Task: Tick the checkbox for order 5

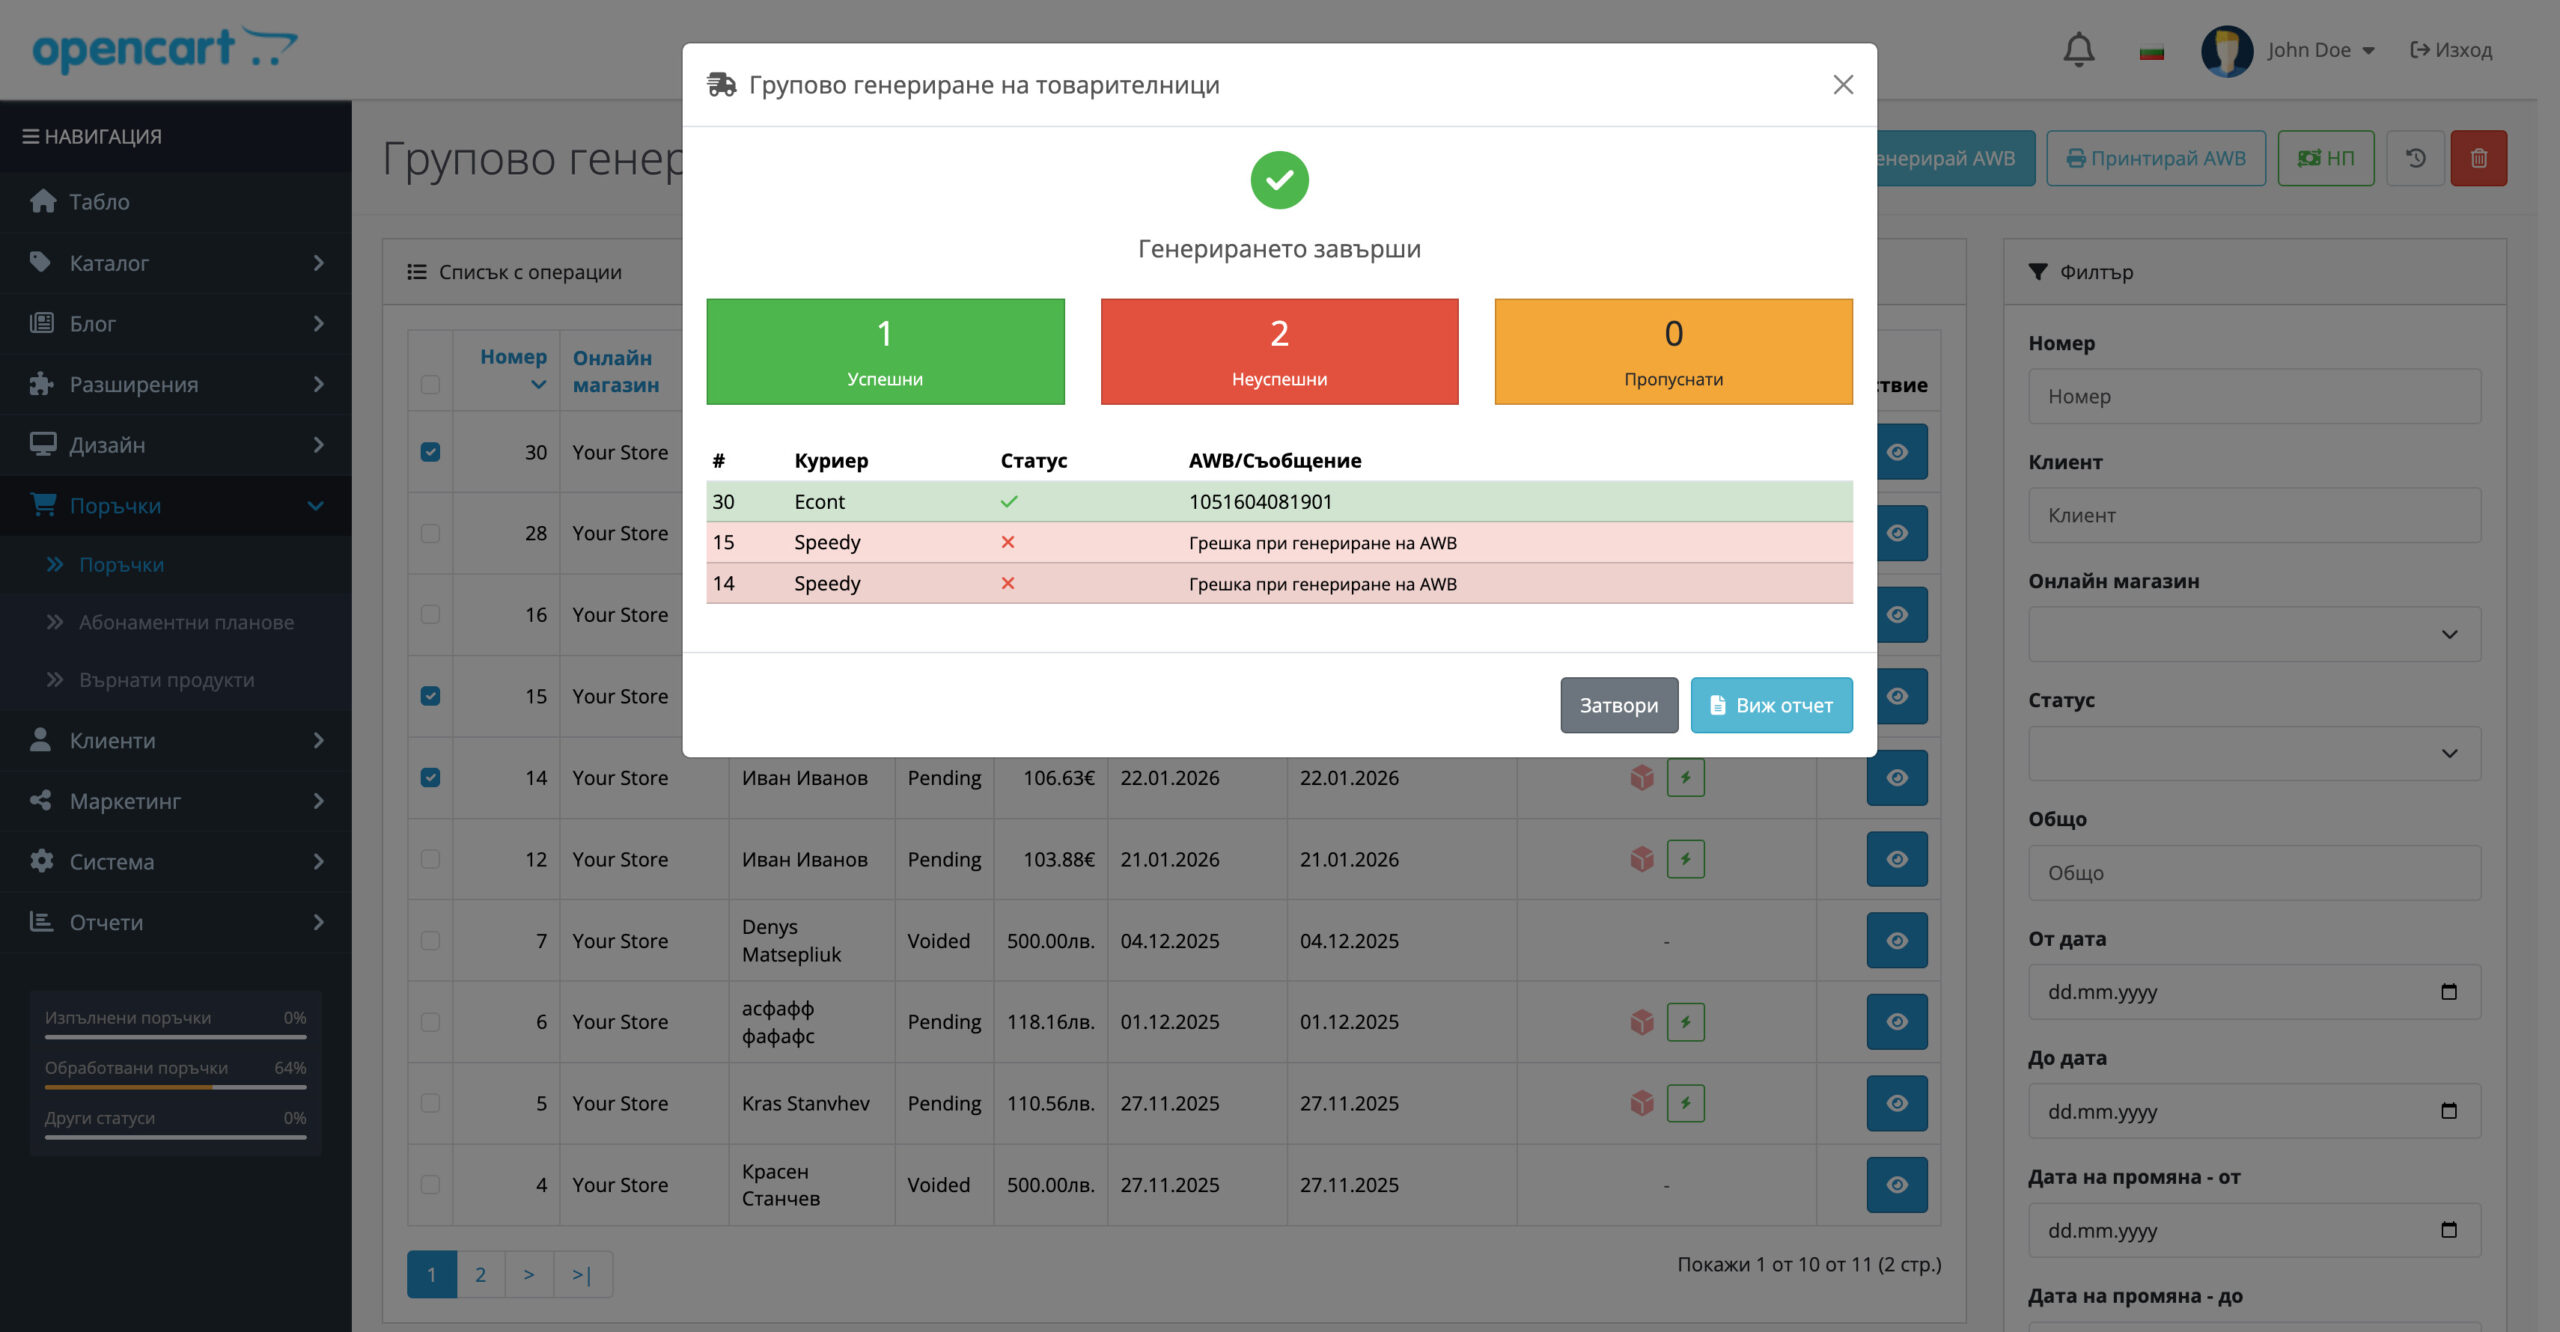Action: click(430, 1103)
